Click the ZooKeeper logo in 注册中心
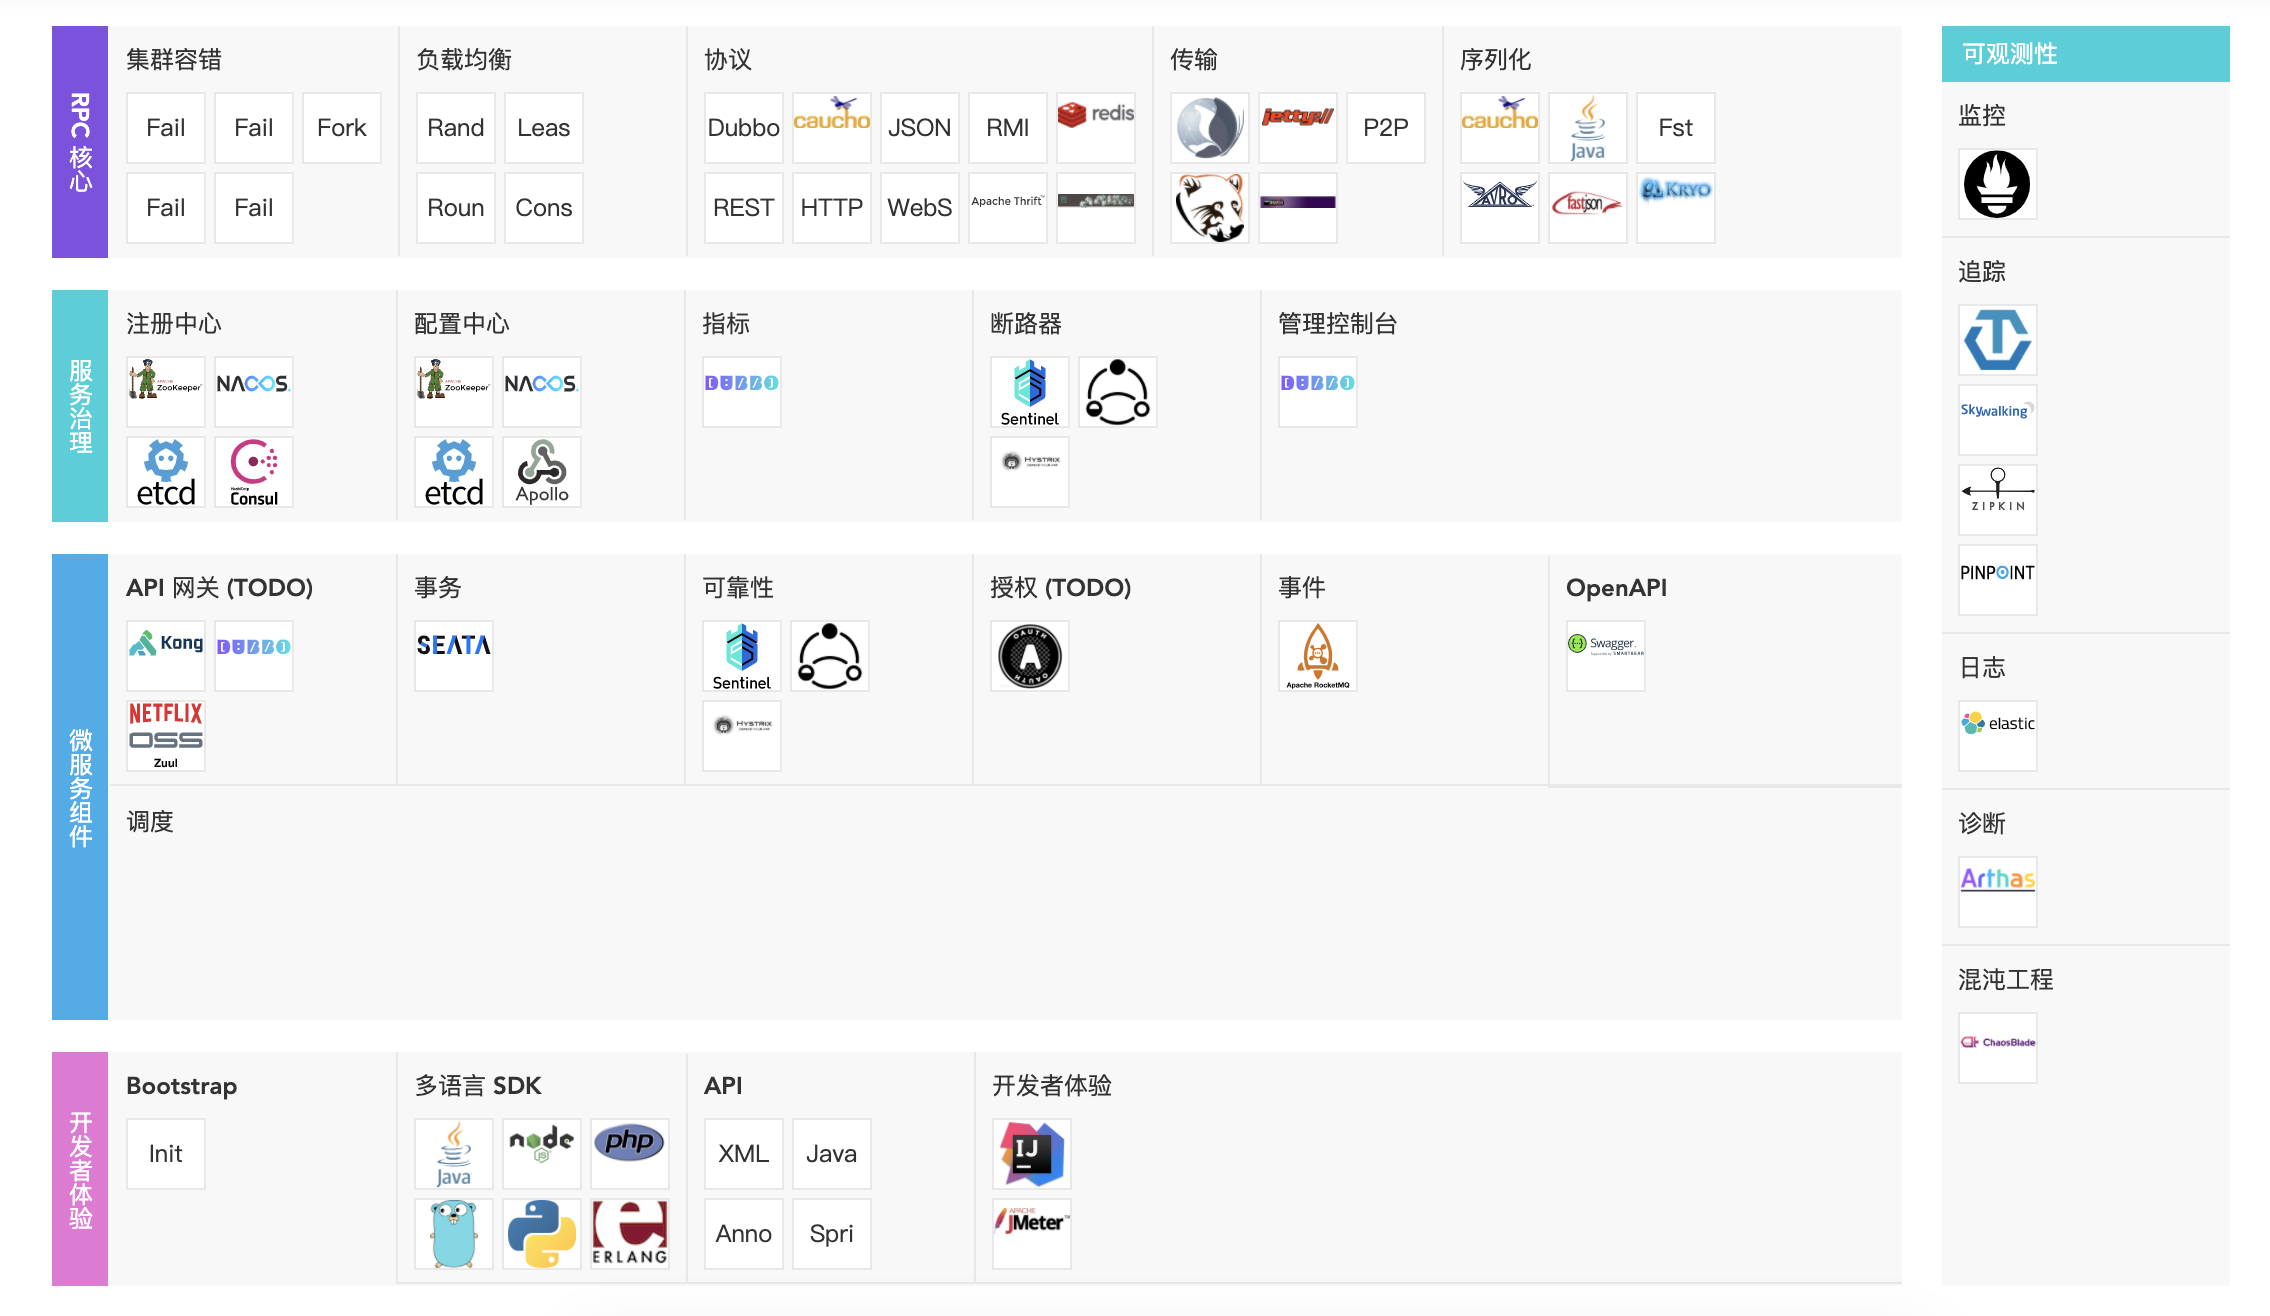The width and height of the screenshot is (2270, 1316). coord(165,392)
